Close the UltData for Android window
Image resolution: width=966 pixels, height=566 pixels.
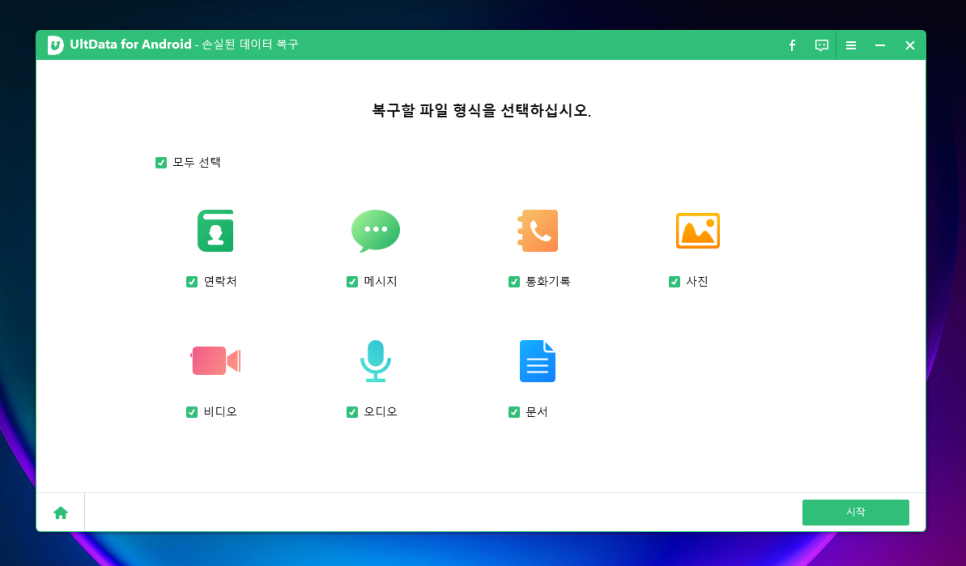click(x=909, y=45)
